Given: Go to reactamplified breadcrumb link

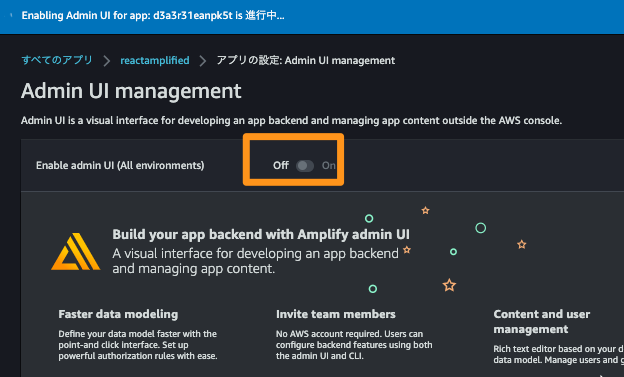Looking at the screenshot, I should (x=155, y=61).
